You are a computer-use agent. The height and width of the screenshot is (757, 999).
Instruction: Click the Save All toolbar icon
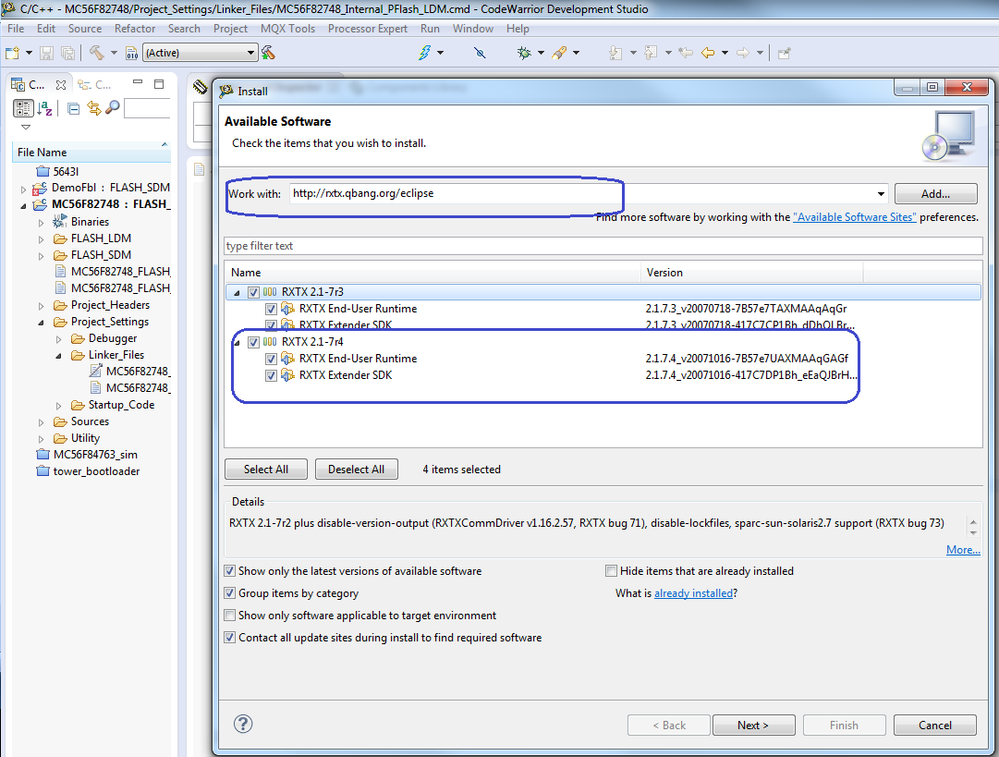tap(68, 53)
